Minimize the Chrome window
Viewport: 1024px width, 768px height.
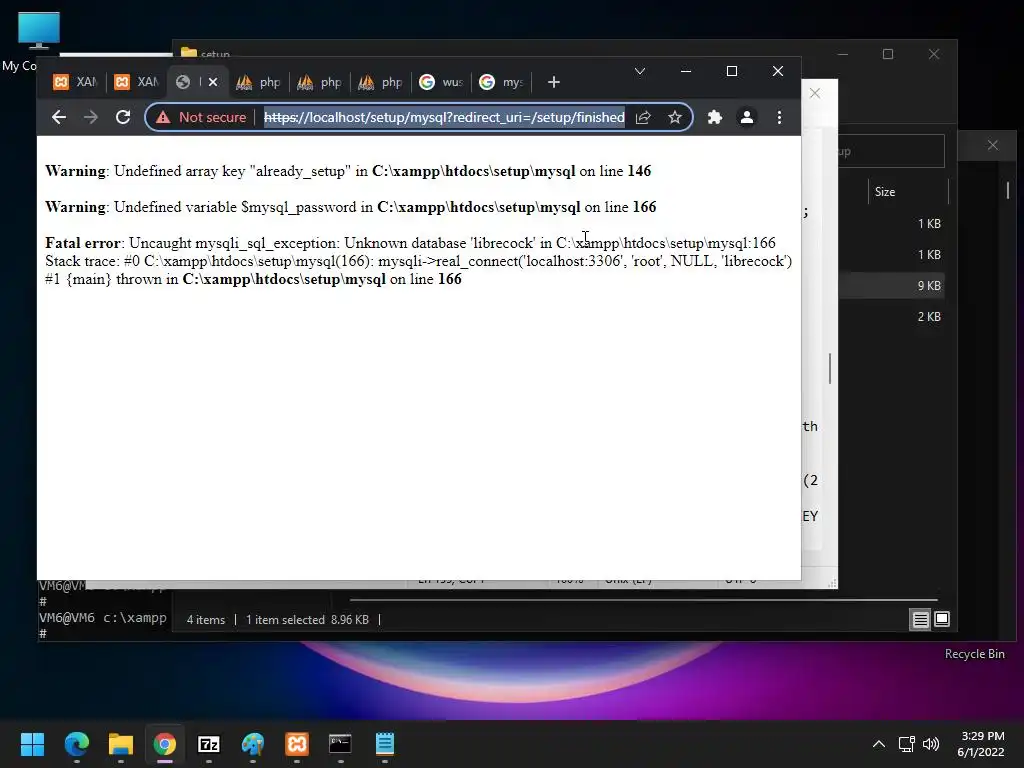(686, 71)
